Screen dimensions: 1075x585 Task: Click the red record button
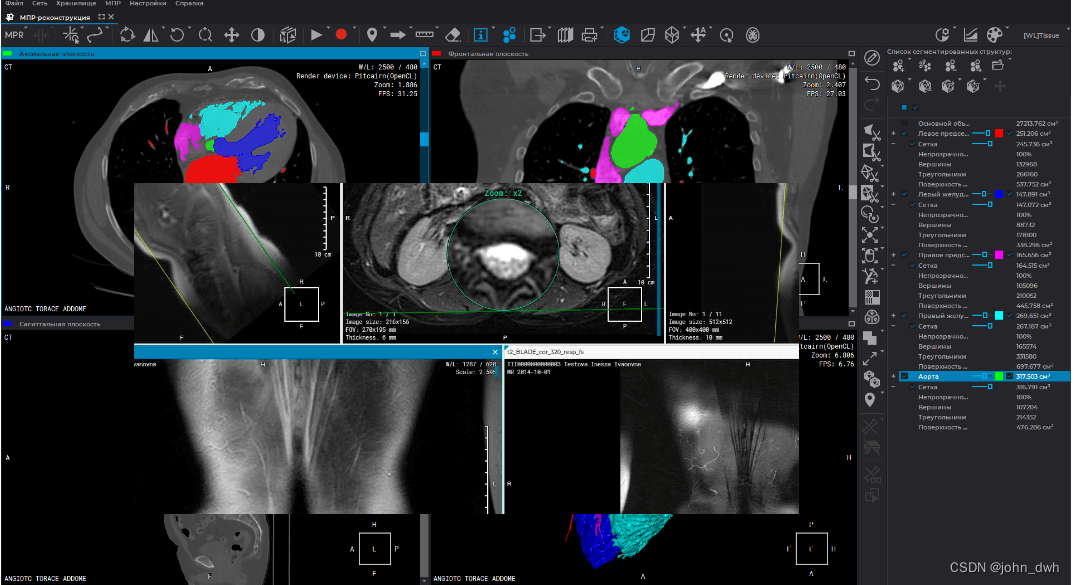point(342,34)
